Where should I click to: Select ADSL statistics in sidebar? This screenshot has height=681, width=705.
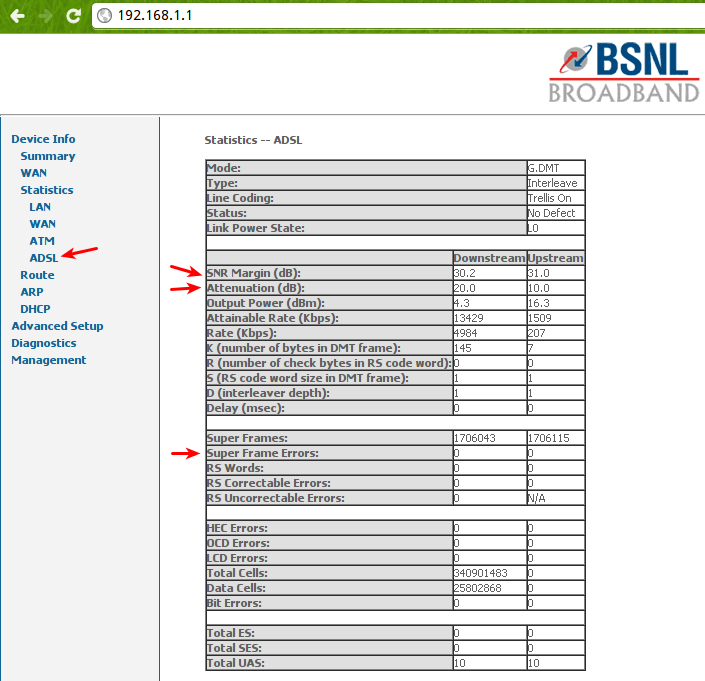pos(44,258)
